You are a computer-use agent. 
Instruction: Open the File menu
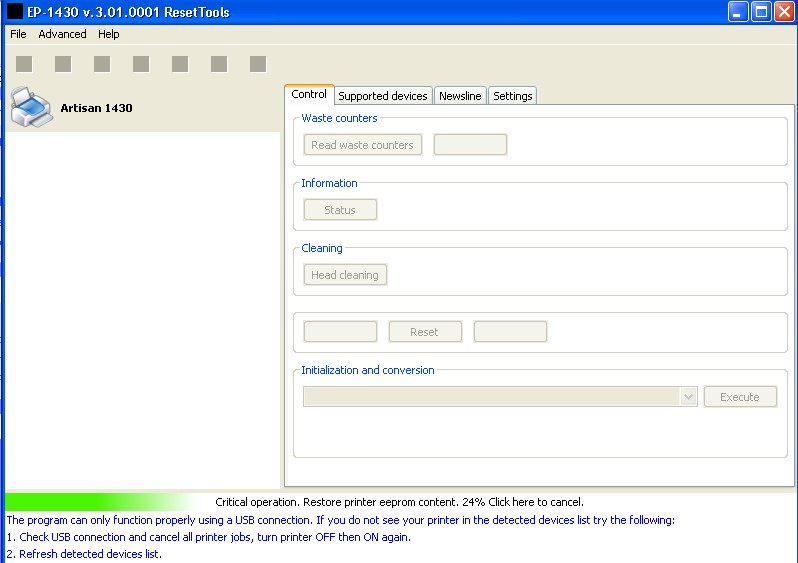pyautogui.click(x=18, y=34)
